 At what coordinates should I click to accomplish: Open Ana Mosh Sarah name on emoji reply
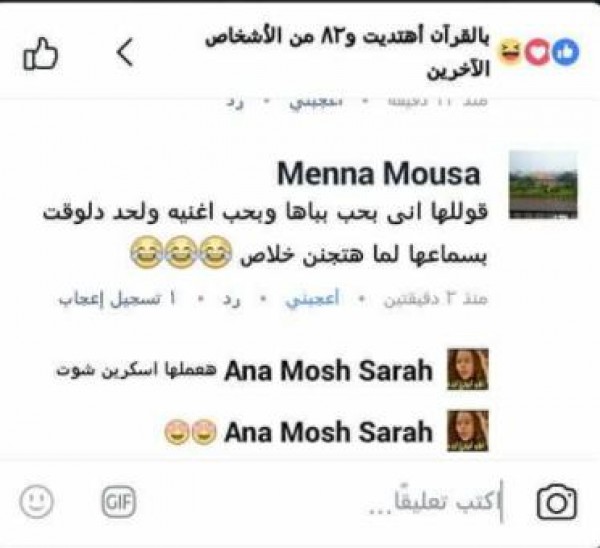pyautogui.click(x=329, y=432)
